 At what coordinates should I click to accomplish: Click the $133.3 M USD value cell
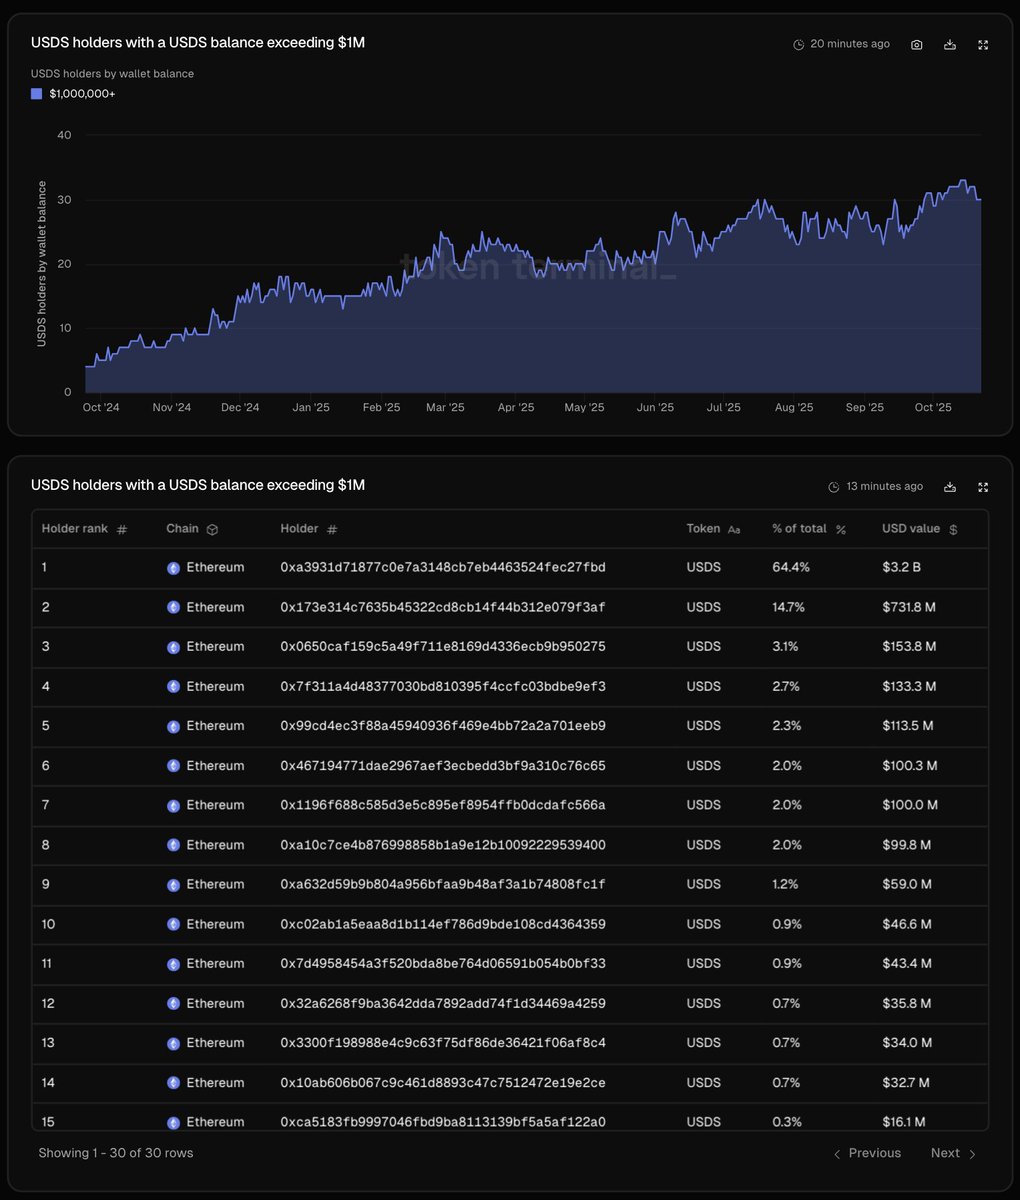point(910,686)
